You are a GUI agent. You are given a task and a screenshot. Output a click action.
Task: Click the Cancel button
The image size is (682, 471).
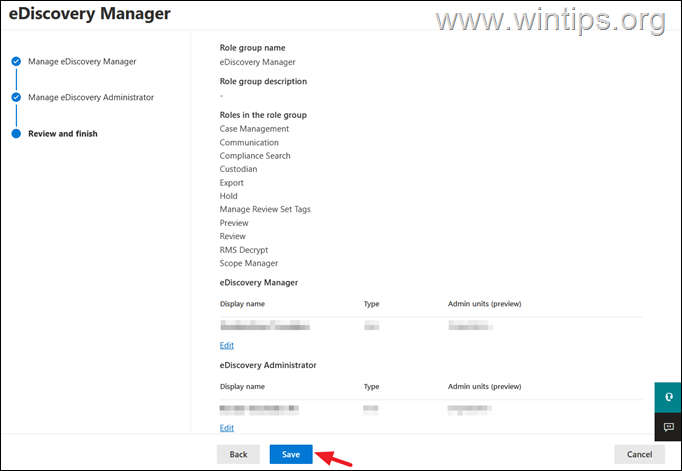pos(639,454)
